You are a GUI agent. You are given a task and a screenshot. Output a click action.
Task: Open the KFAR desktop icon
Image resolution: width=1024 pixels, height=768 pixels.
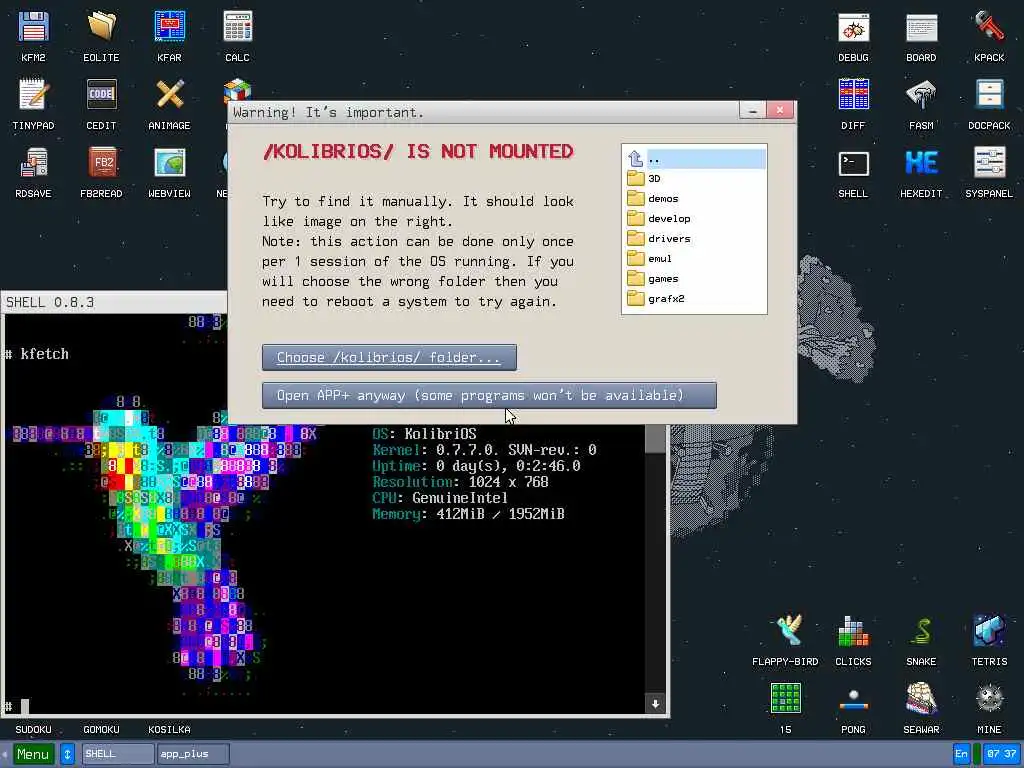click(169, 27)
